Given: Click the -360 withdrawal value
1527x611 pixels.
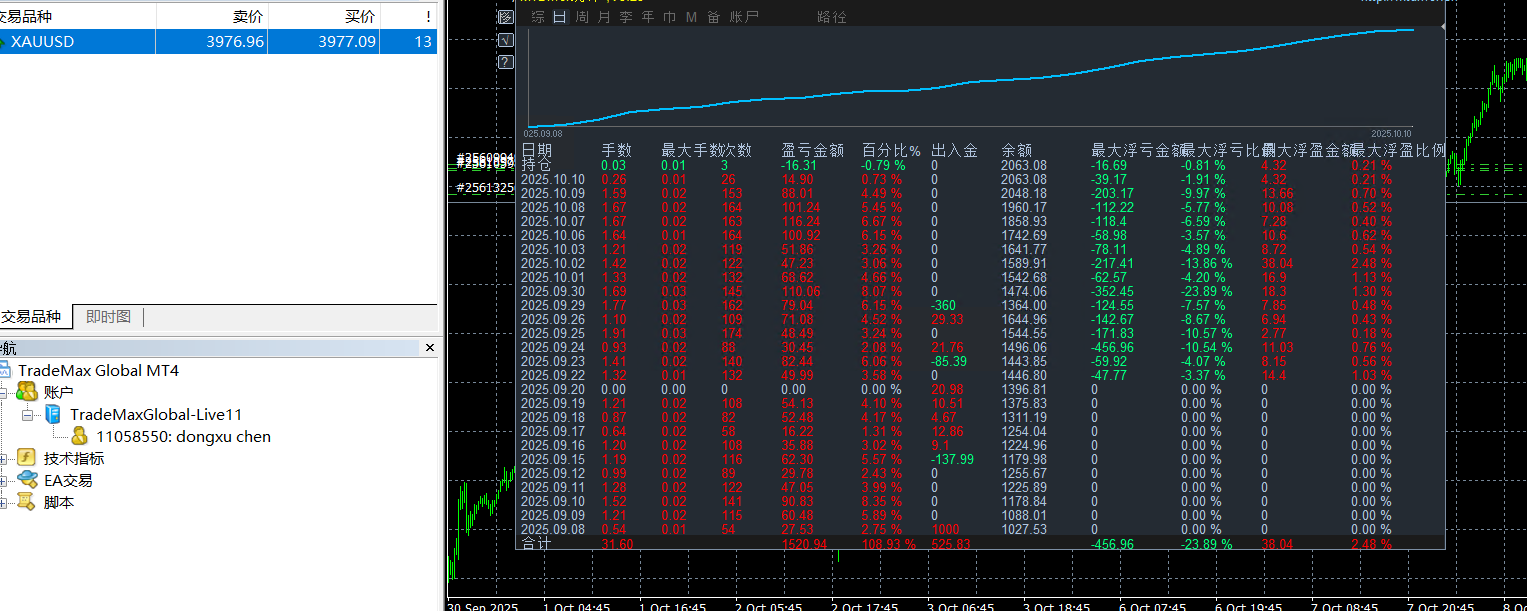Looking at the screenshot, I should (x=946, y=305).
